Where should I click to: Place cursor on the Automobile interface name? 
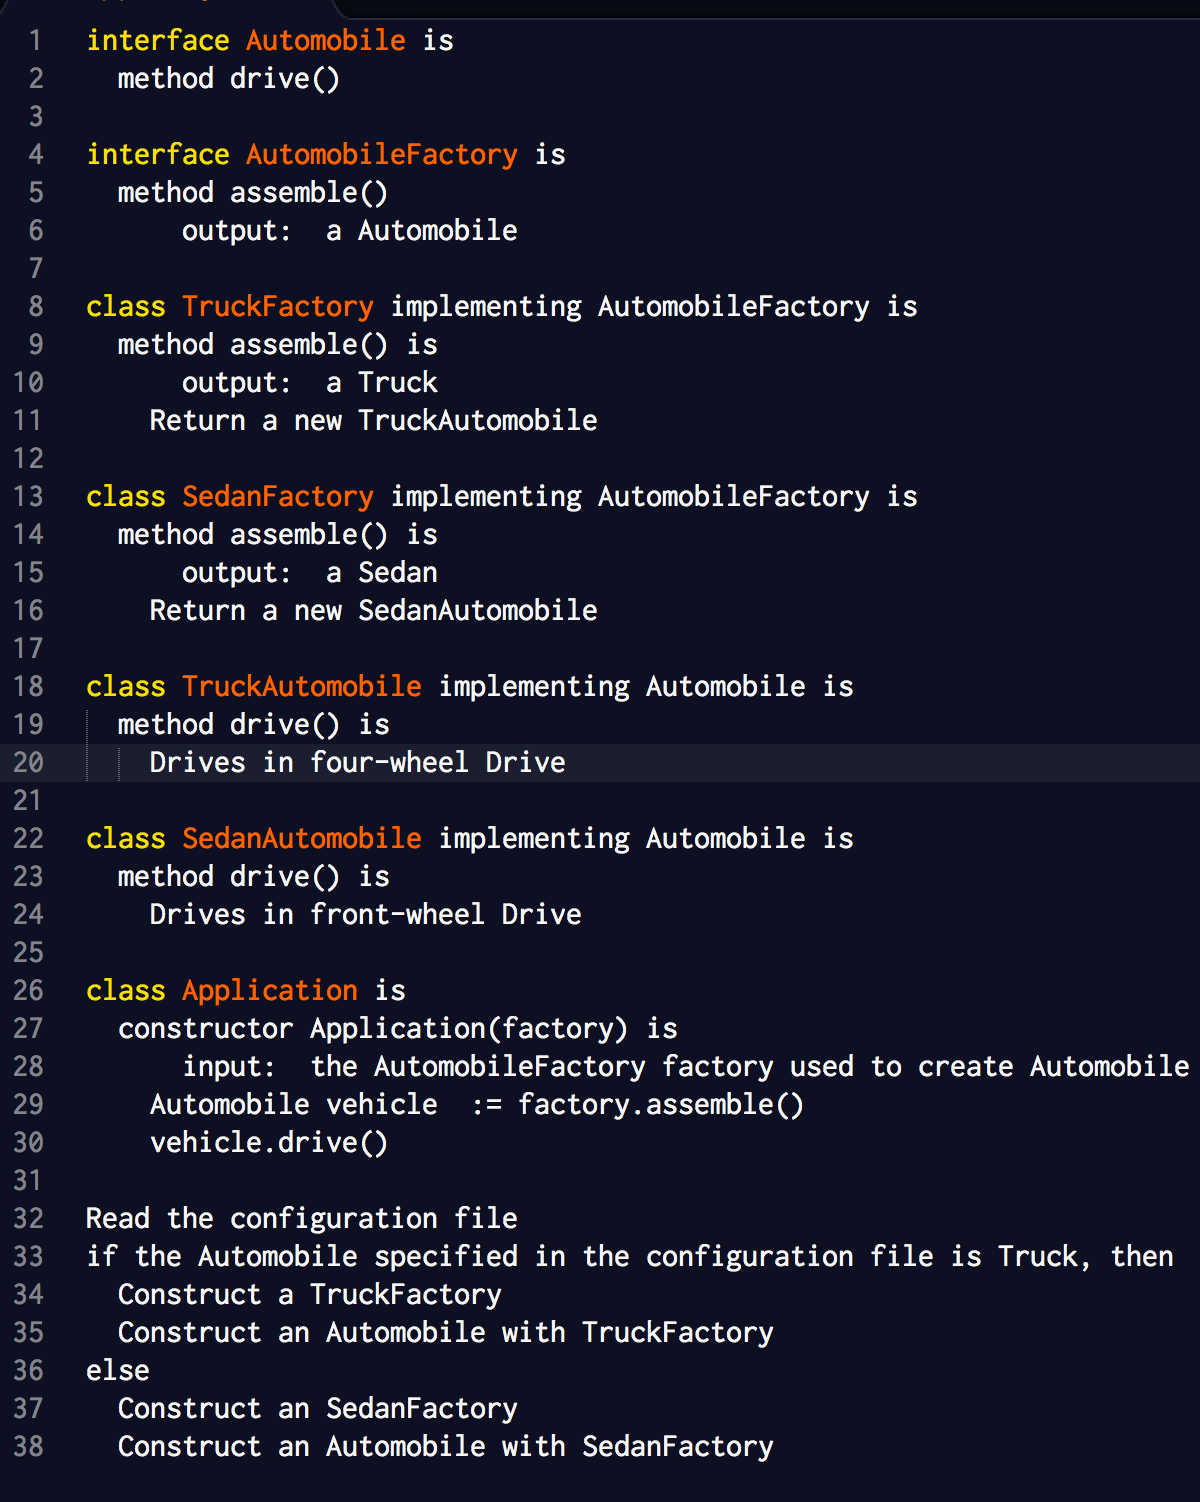pyautogui.click(x=324, y=40)
